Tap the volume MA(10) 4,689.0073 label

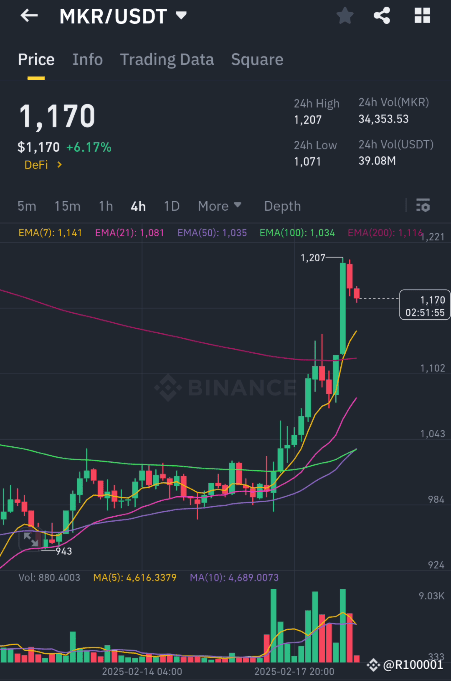[234, 578]
